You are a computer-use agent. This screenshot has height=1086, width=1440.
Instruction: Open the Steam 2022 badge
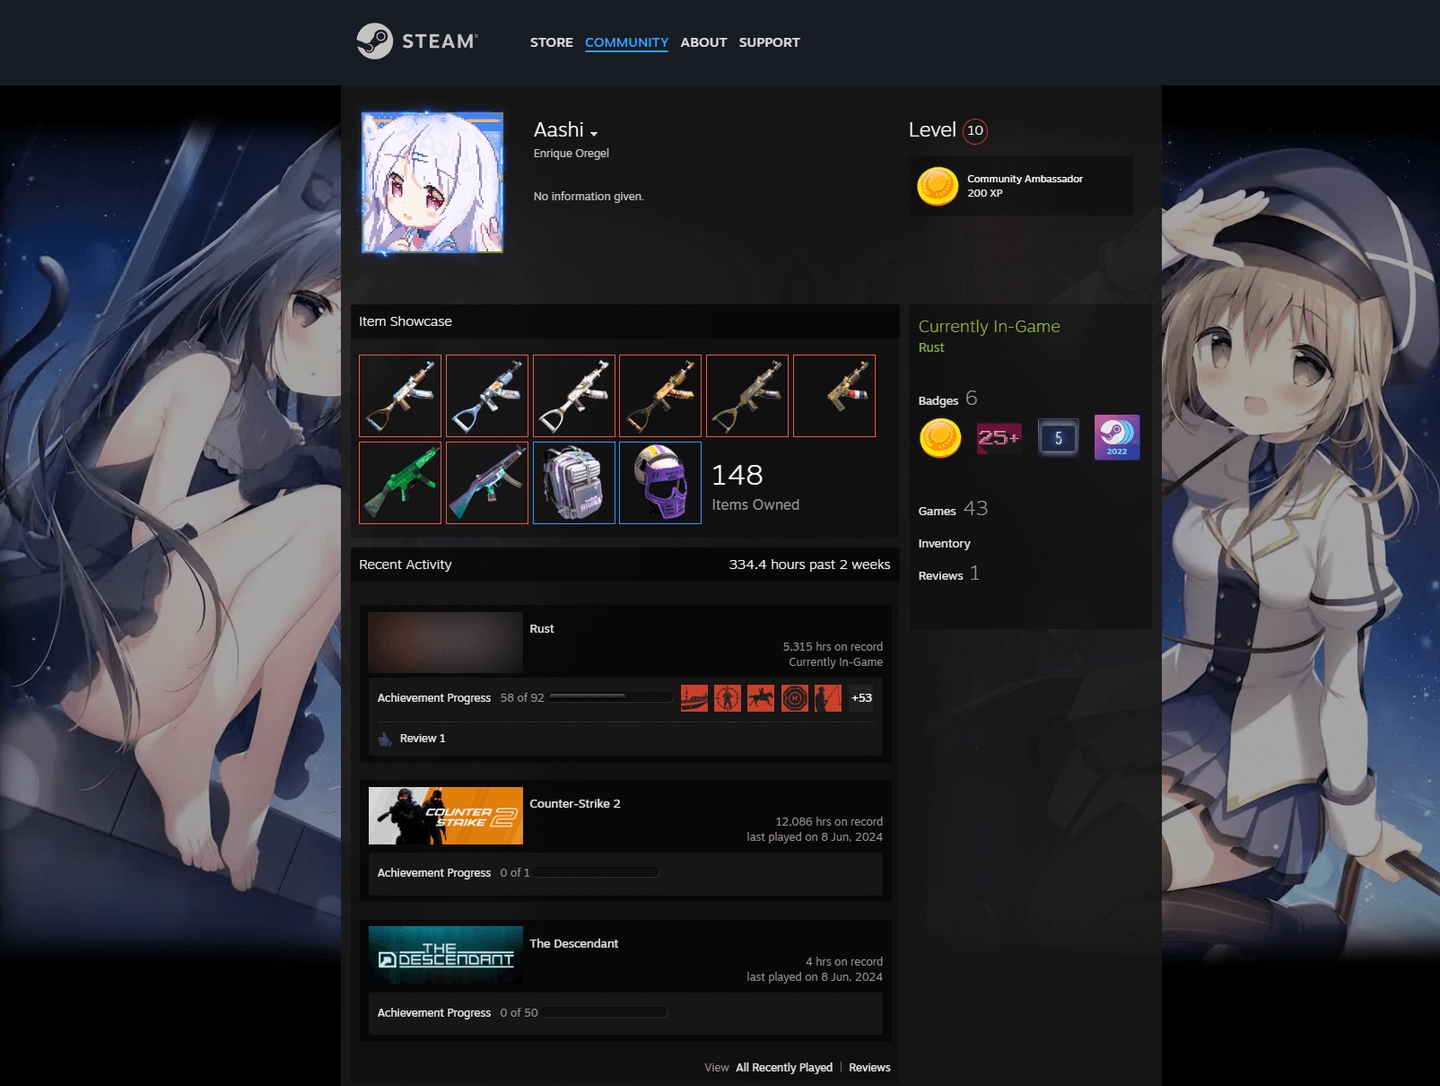[x=1117, y=437]
